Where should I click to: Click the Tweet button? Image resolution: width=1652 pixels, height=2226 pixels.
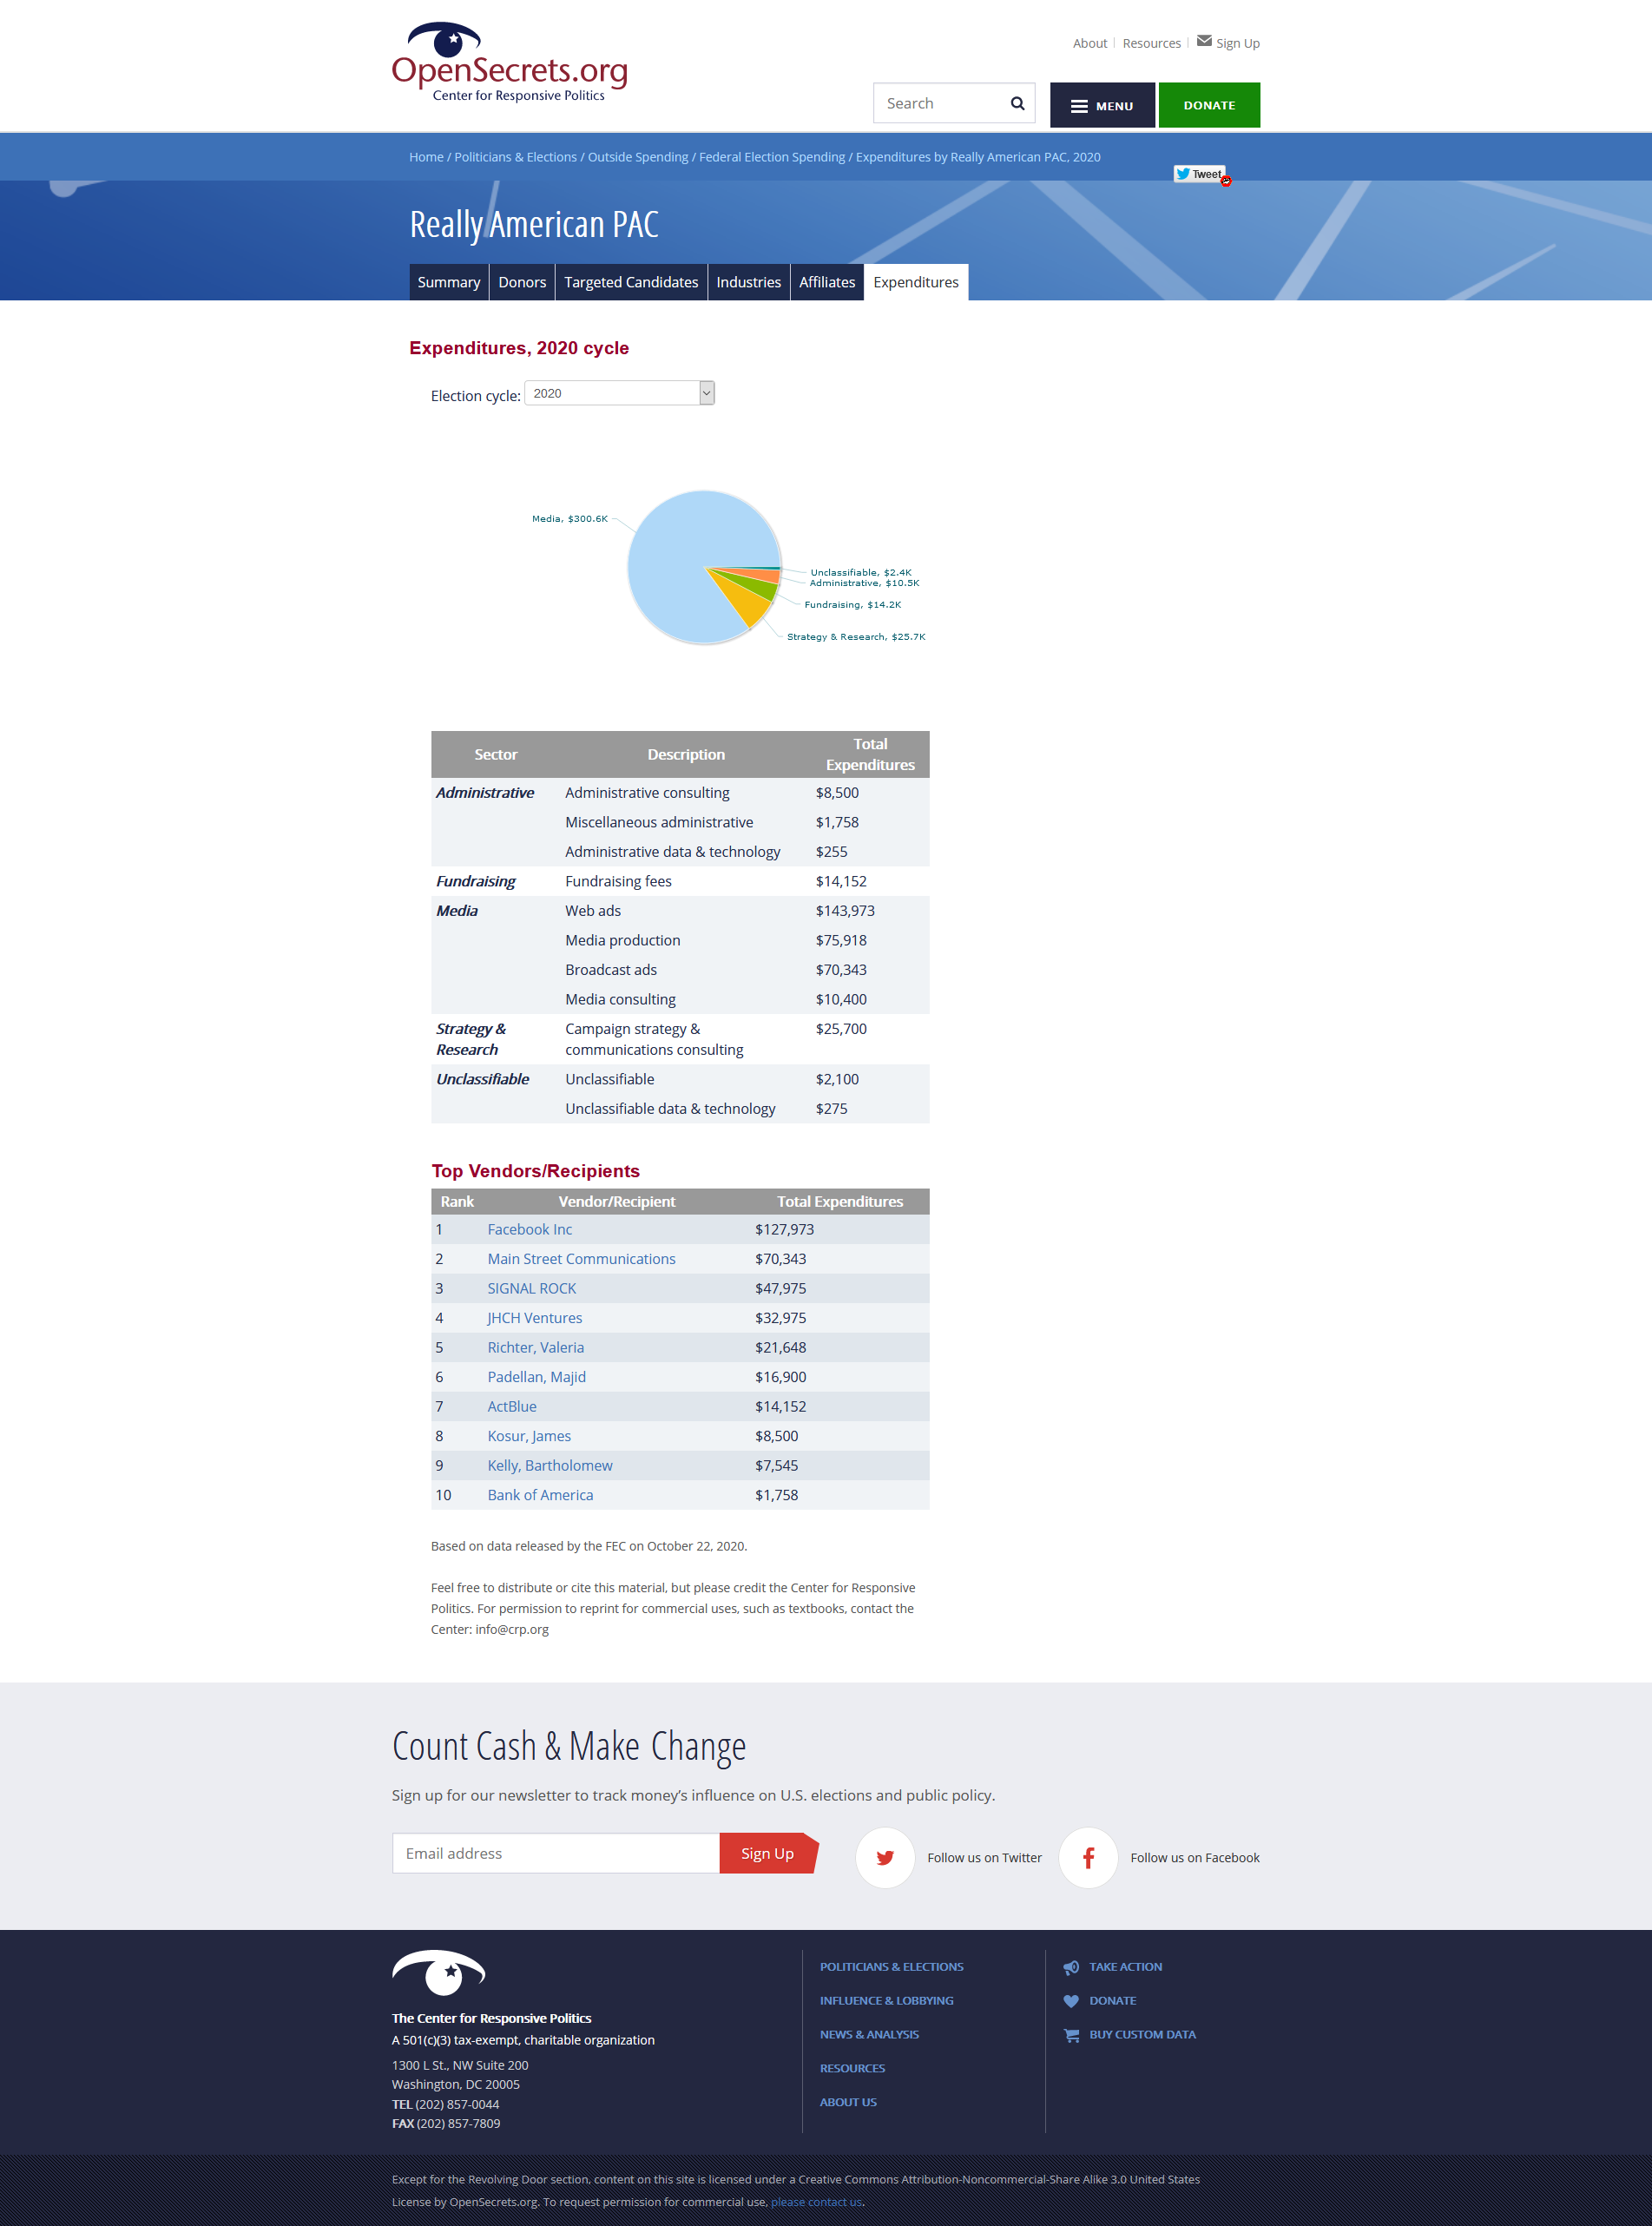click(x=1199, y=174)
